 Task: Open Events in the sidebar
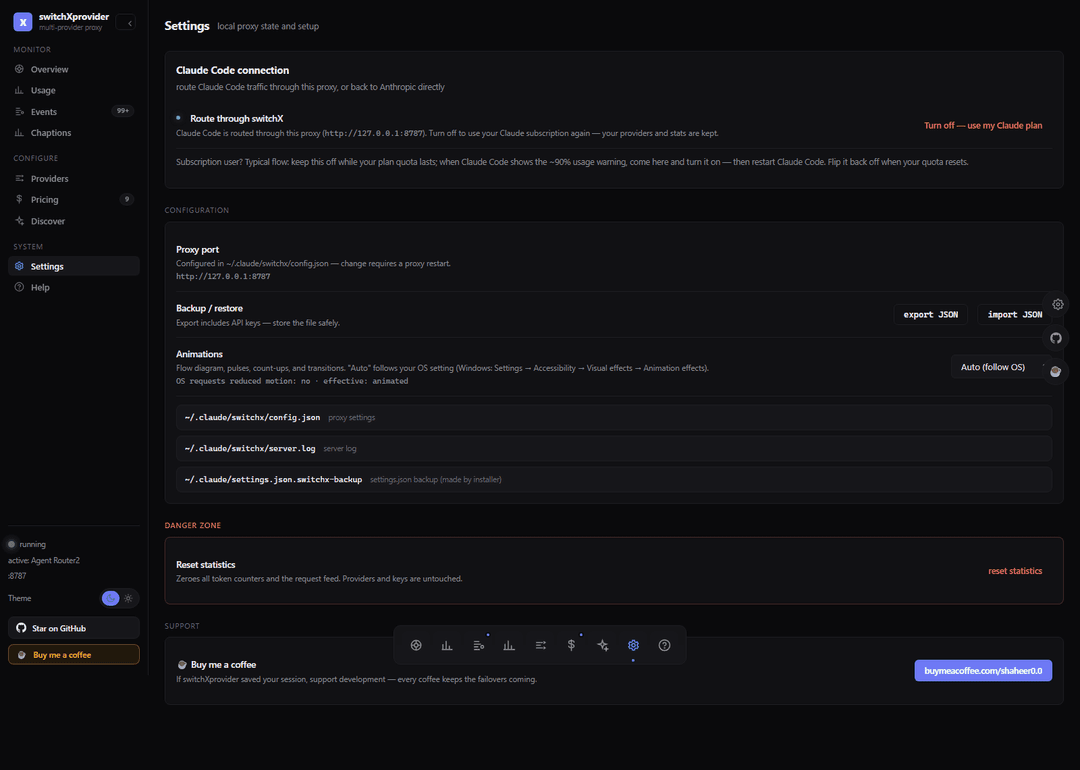pos(74,112)
